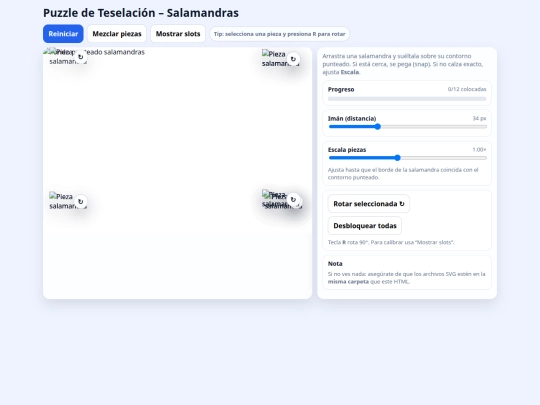
Task: Show slots via Mostrar slots
Action: (178, 34)
